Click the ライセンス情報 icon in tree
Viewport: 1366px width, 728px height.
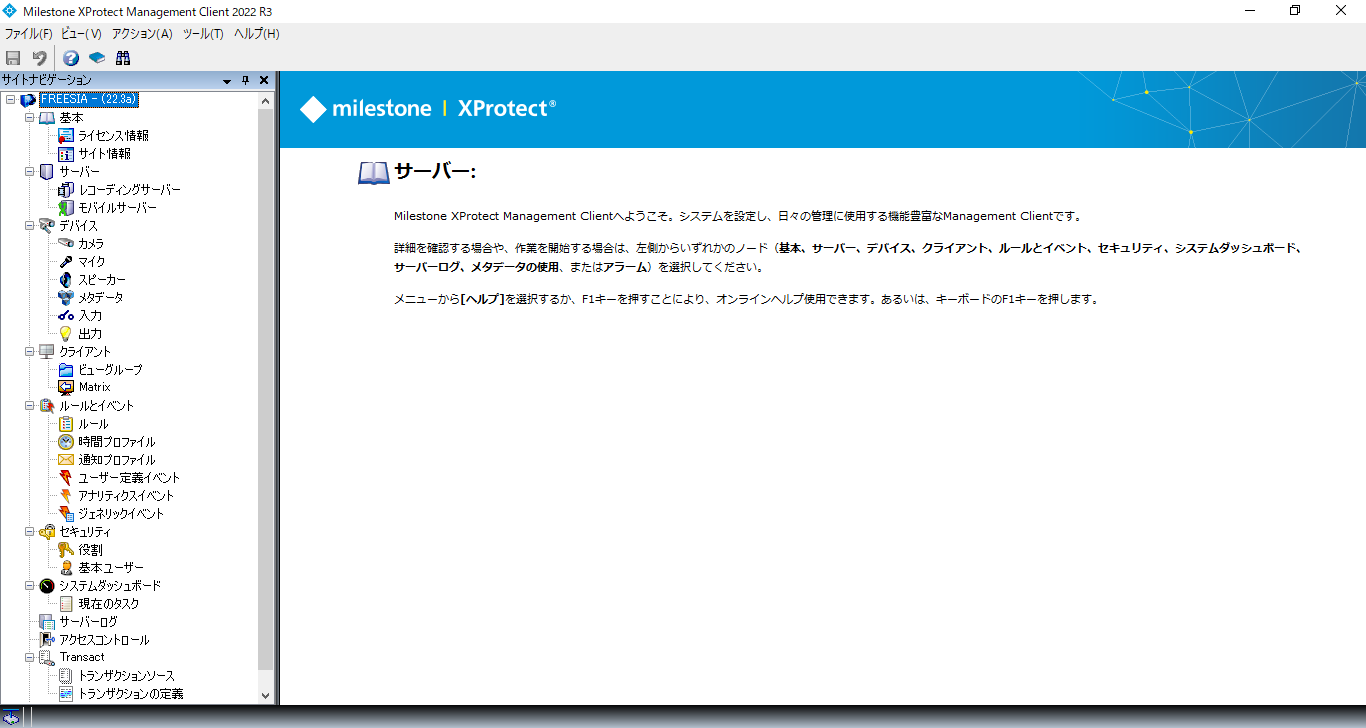pos(66,136)
